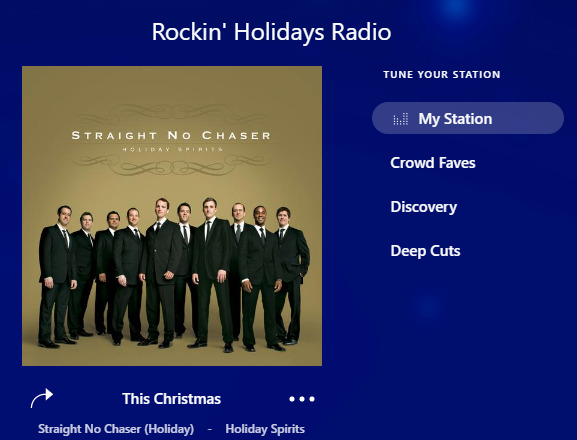
Task: Click the decorative swirl below the album subtitle
Action: pyautogui.click(x=171, y=164)
